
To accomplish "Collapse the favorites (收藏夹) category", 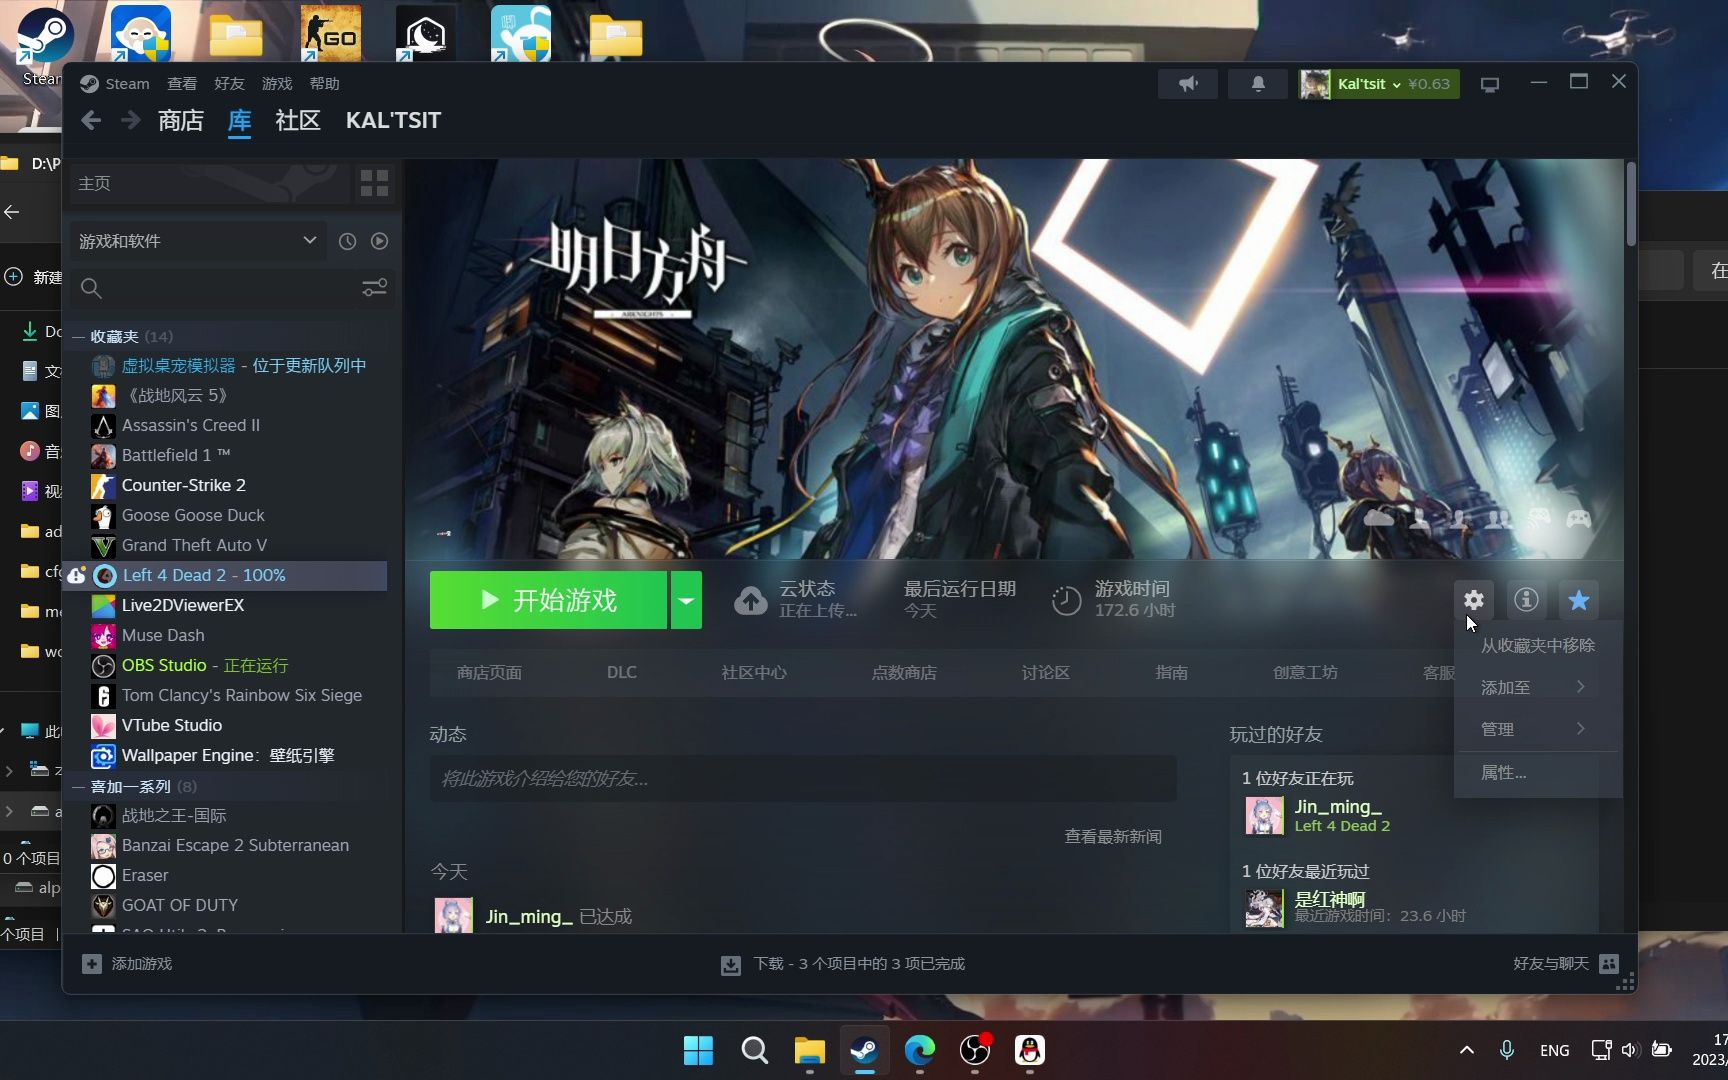I will click(x=78, y=337).
